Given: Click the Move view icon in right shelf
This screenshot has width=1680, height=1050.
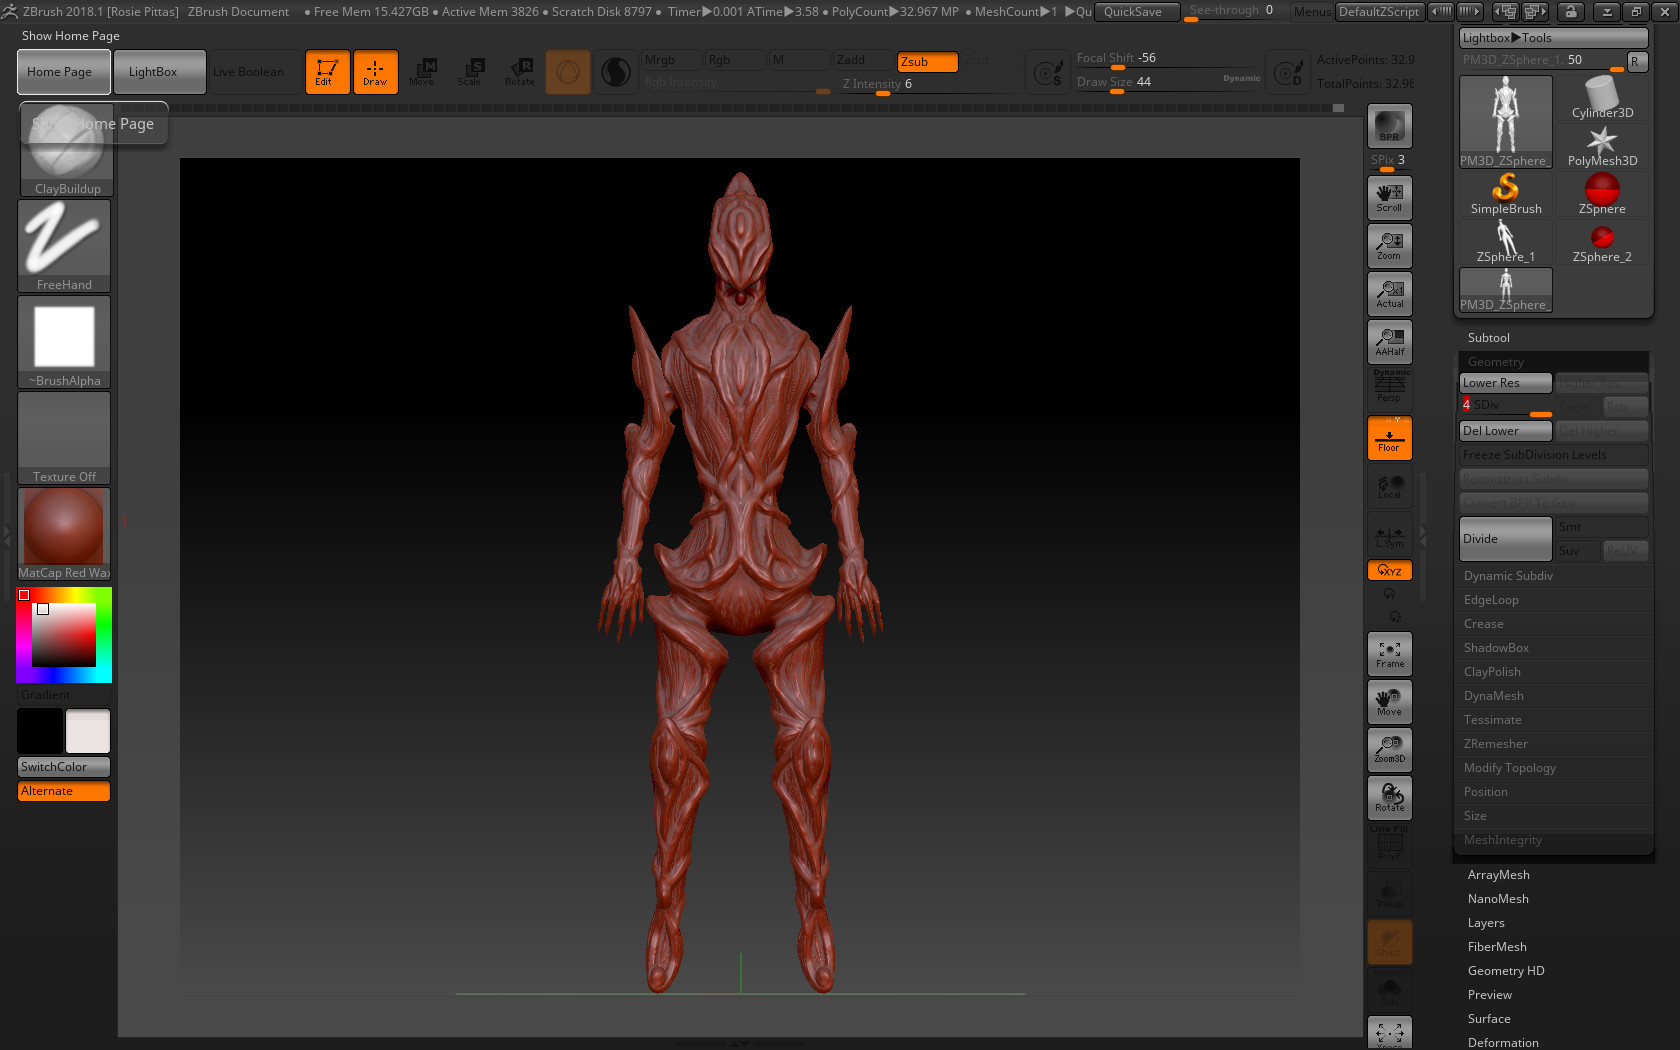Looking at the screenshot, I should pos(1389,702).
